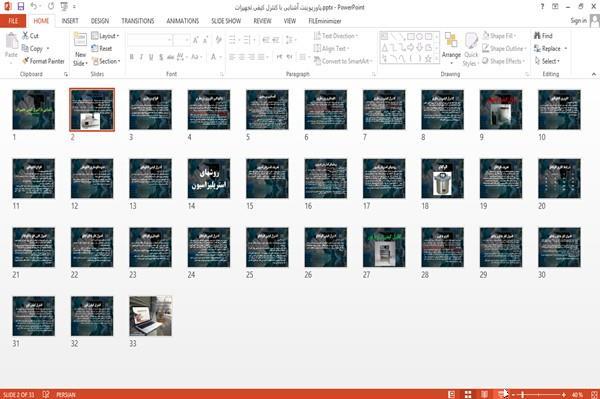
Task: Open the TRANSITIONS tab
Action: pos(138,21)
